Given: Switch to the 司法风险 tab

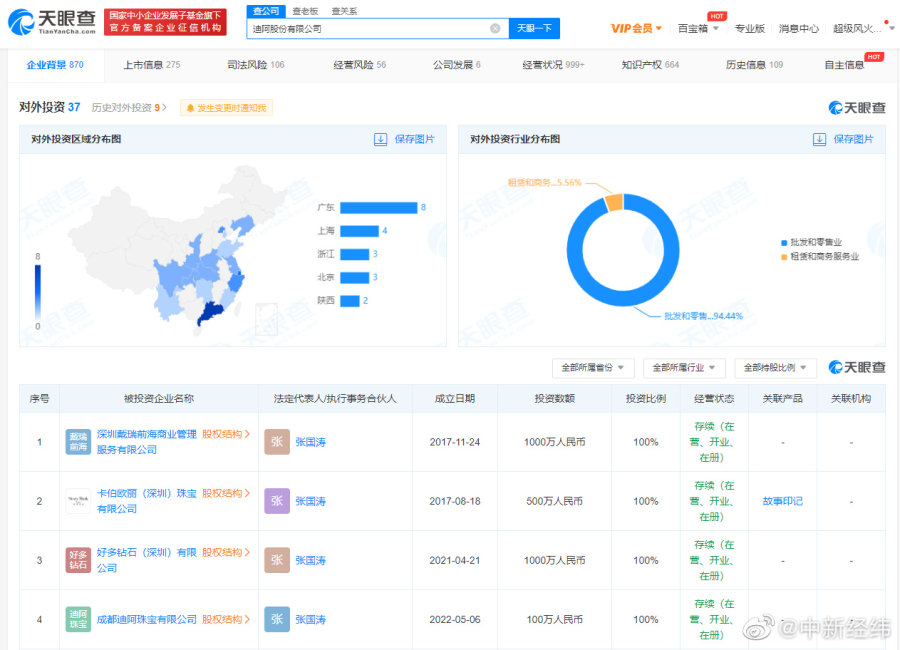Looking at the screenshot, I should pyautogui.click(x=255, y=65).
